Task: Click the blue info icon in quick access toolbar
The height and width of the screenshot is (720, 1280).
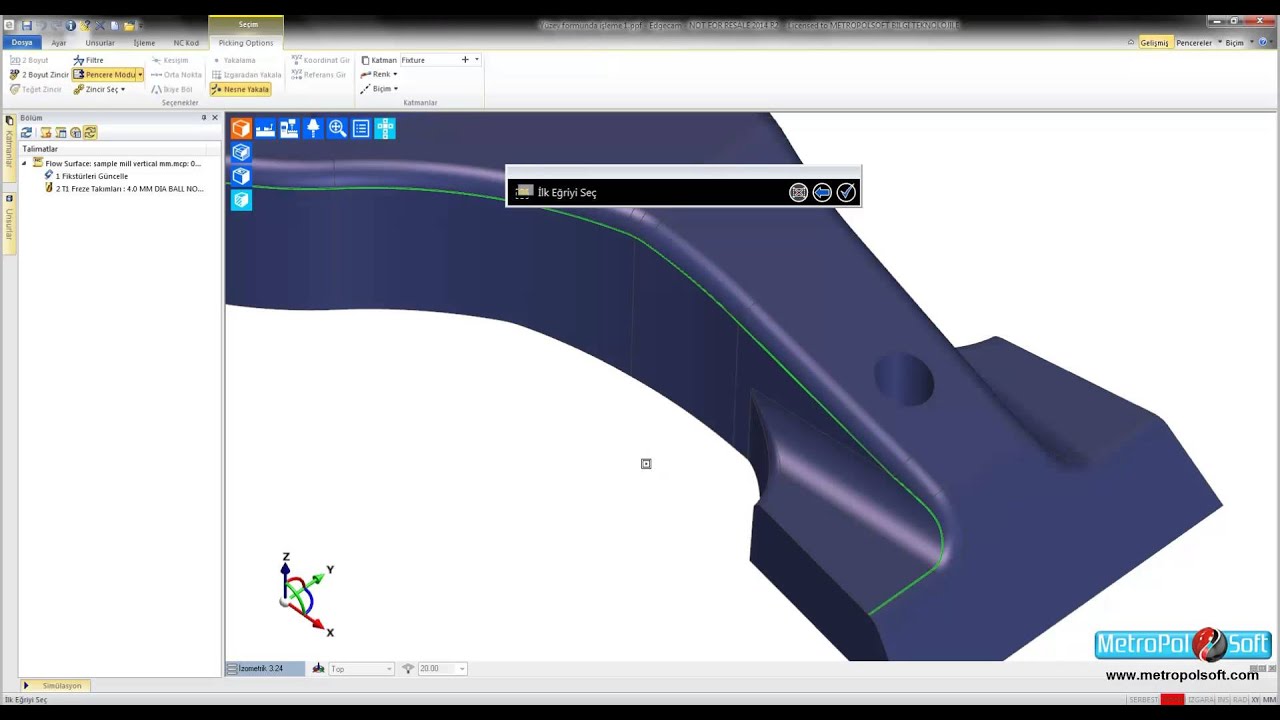Action: tap(70, 25)
